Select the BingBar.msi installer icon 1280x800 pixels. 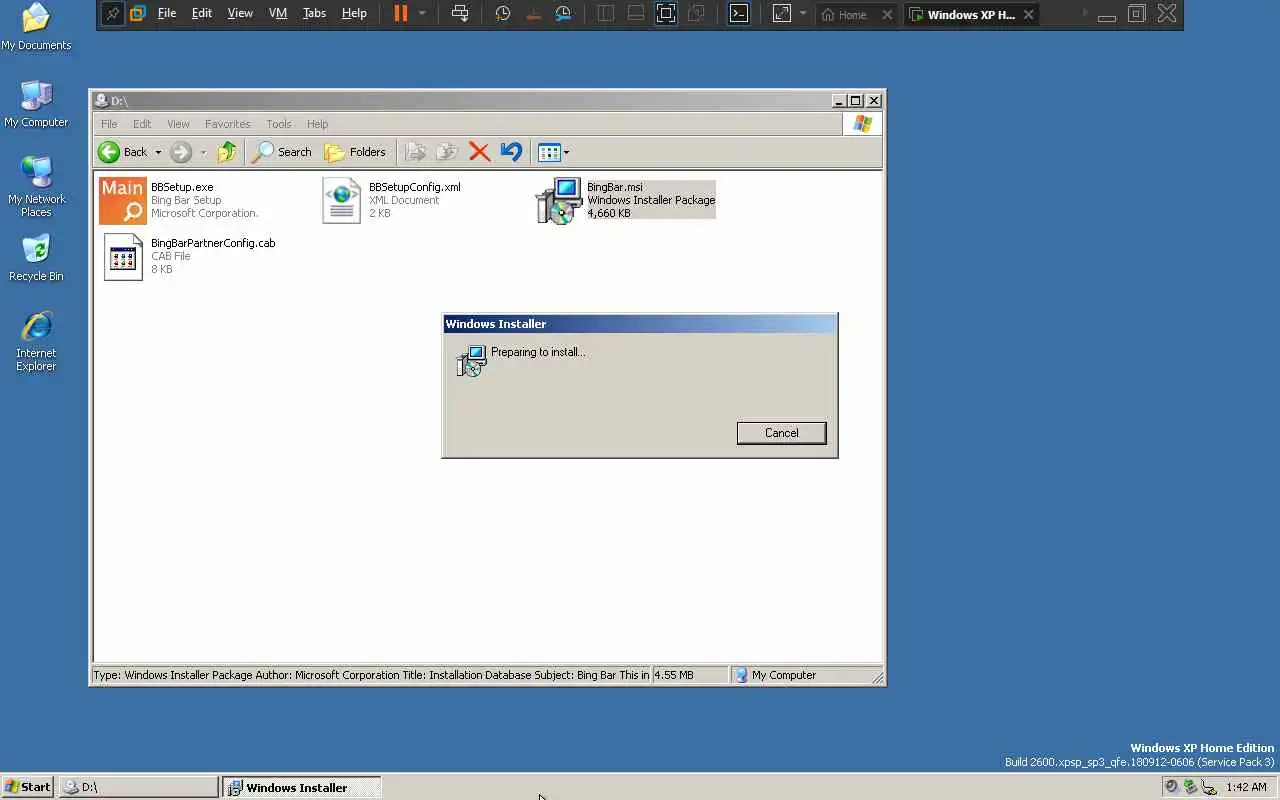[558, 201]
